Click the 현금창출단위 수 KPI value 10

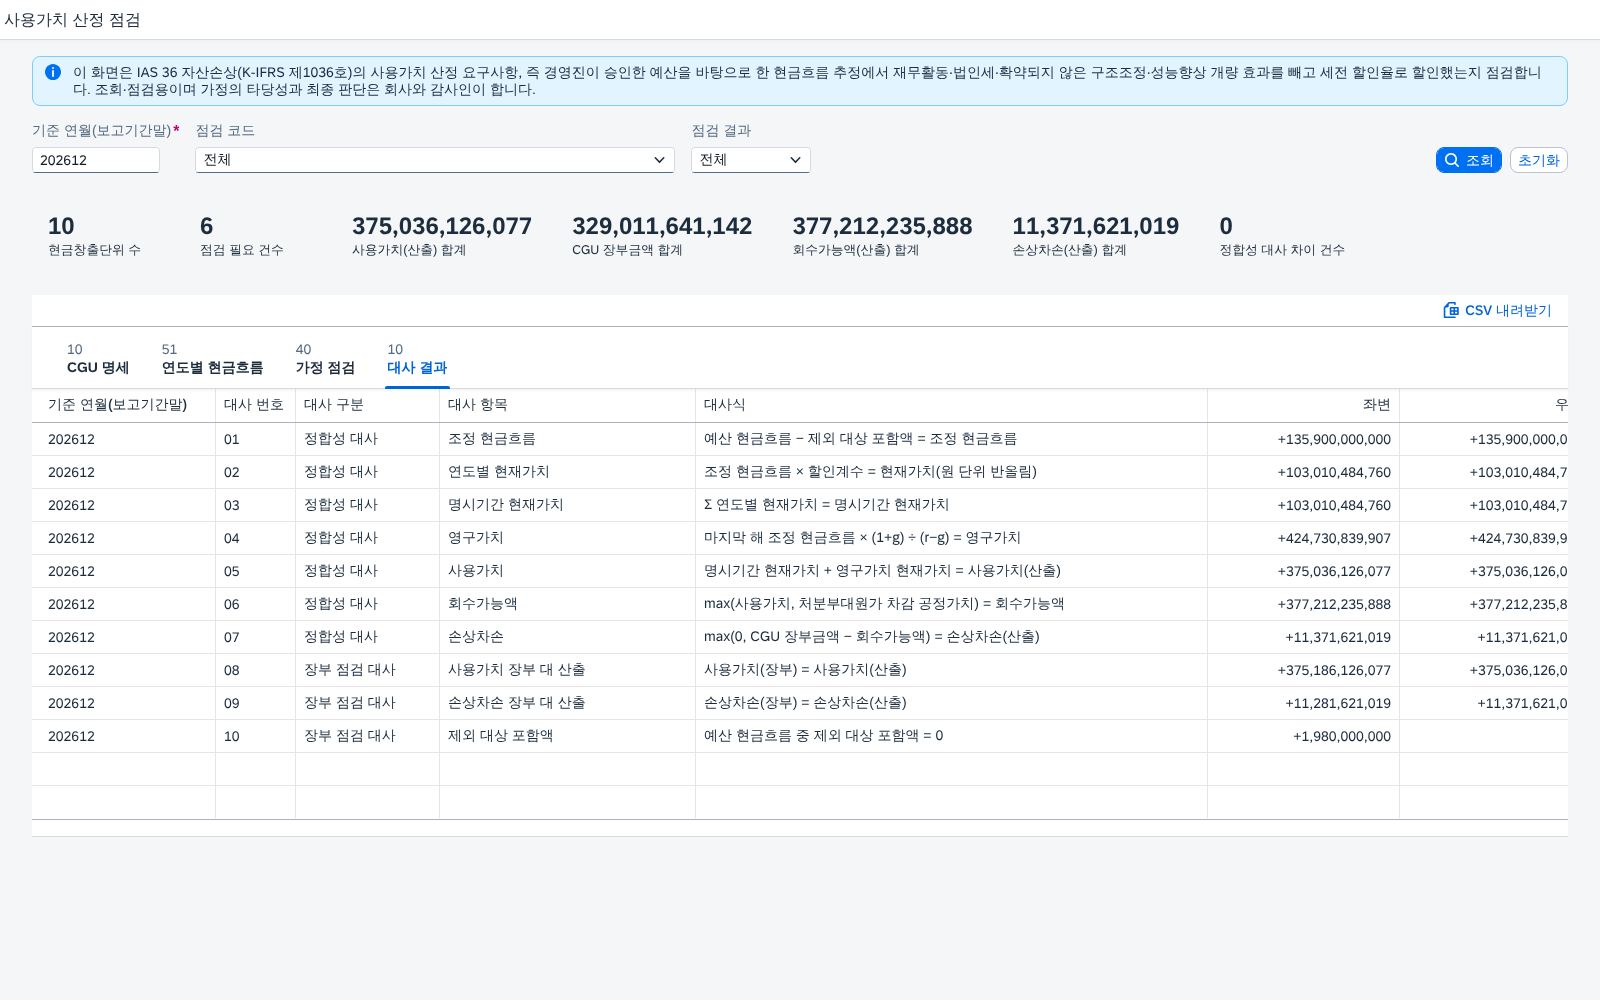[x=61, y=227]
